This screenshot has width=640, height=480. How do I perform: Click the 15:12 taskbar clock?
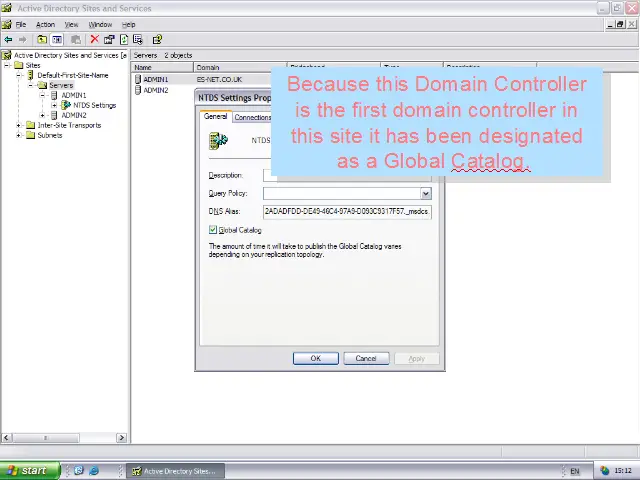coord(623,471)
